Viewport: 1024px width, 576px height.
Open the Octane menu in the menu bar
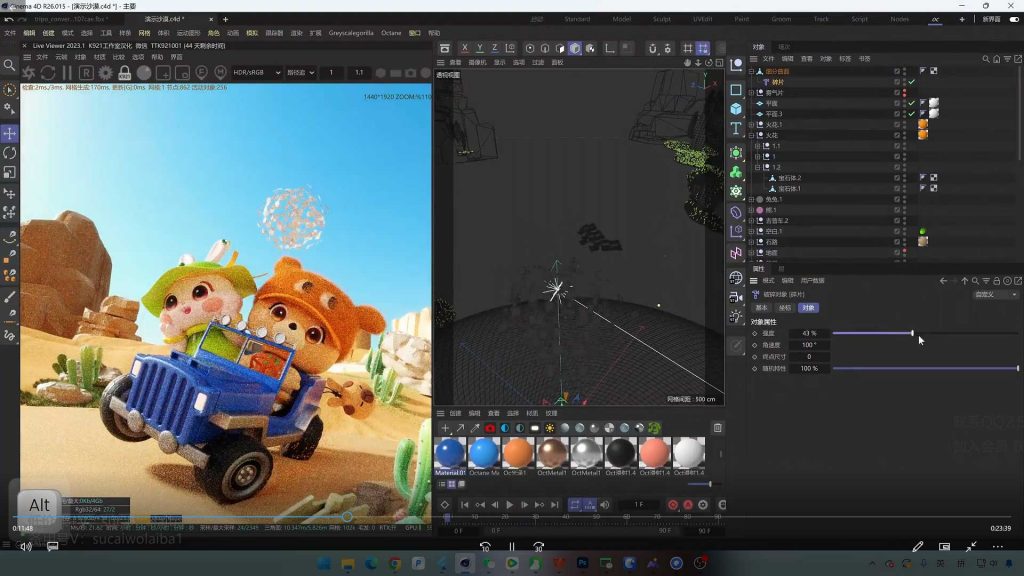[x=391, y=33]
